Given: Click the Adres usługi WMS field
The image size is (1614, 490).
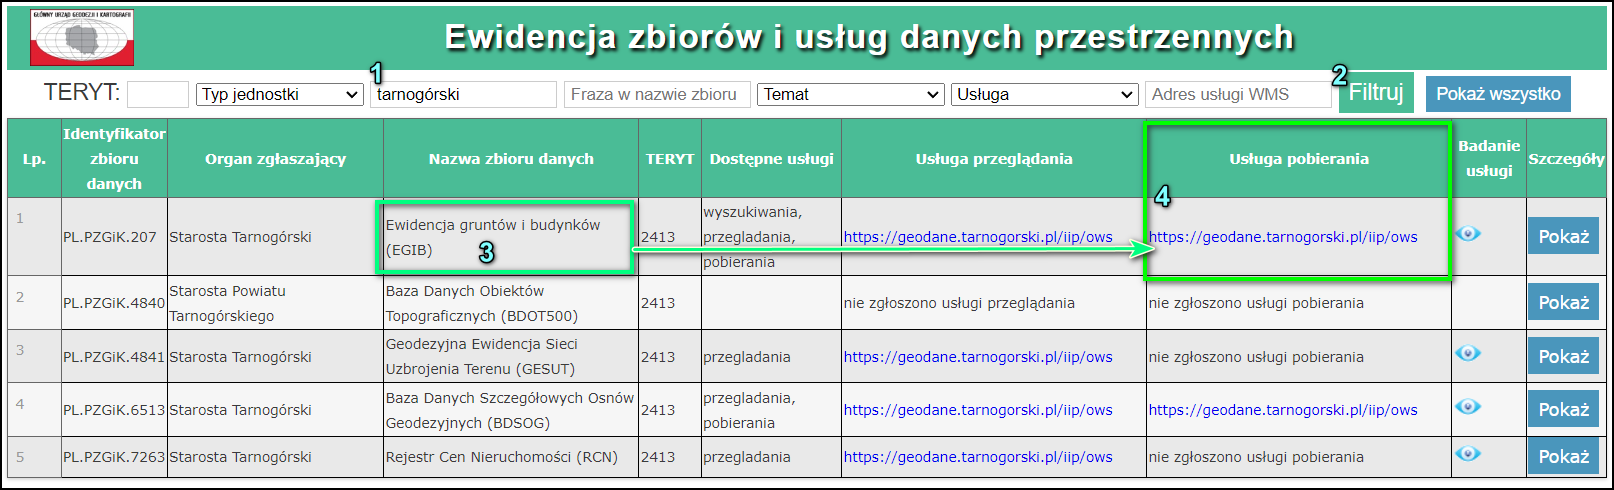Looking at the screenshot, I should pos(1237,94).
